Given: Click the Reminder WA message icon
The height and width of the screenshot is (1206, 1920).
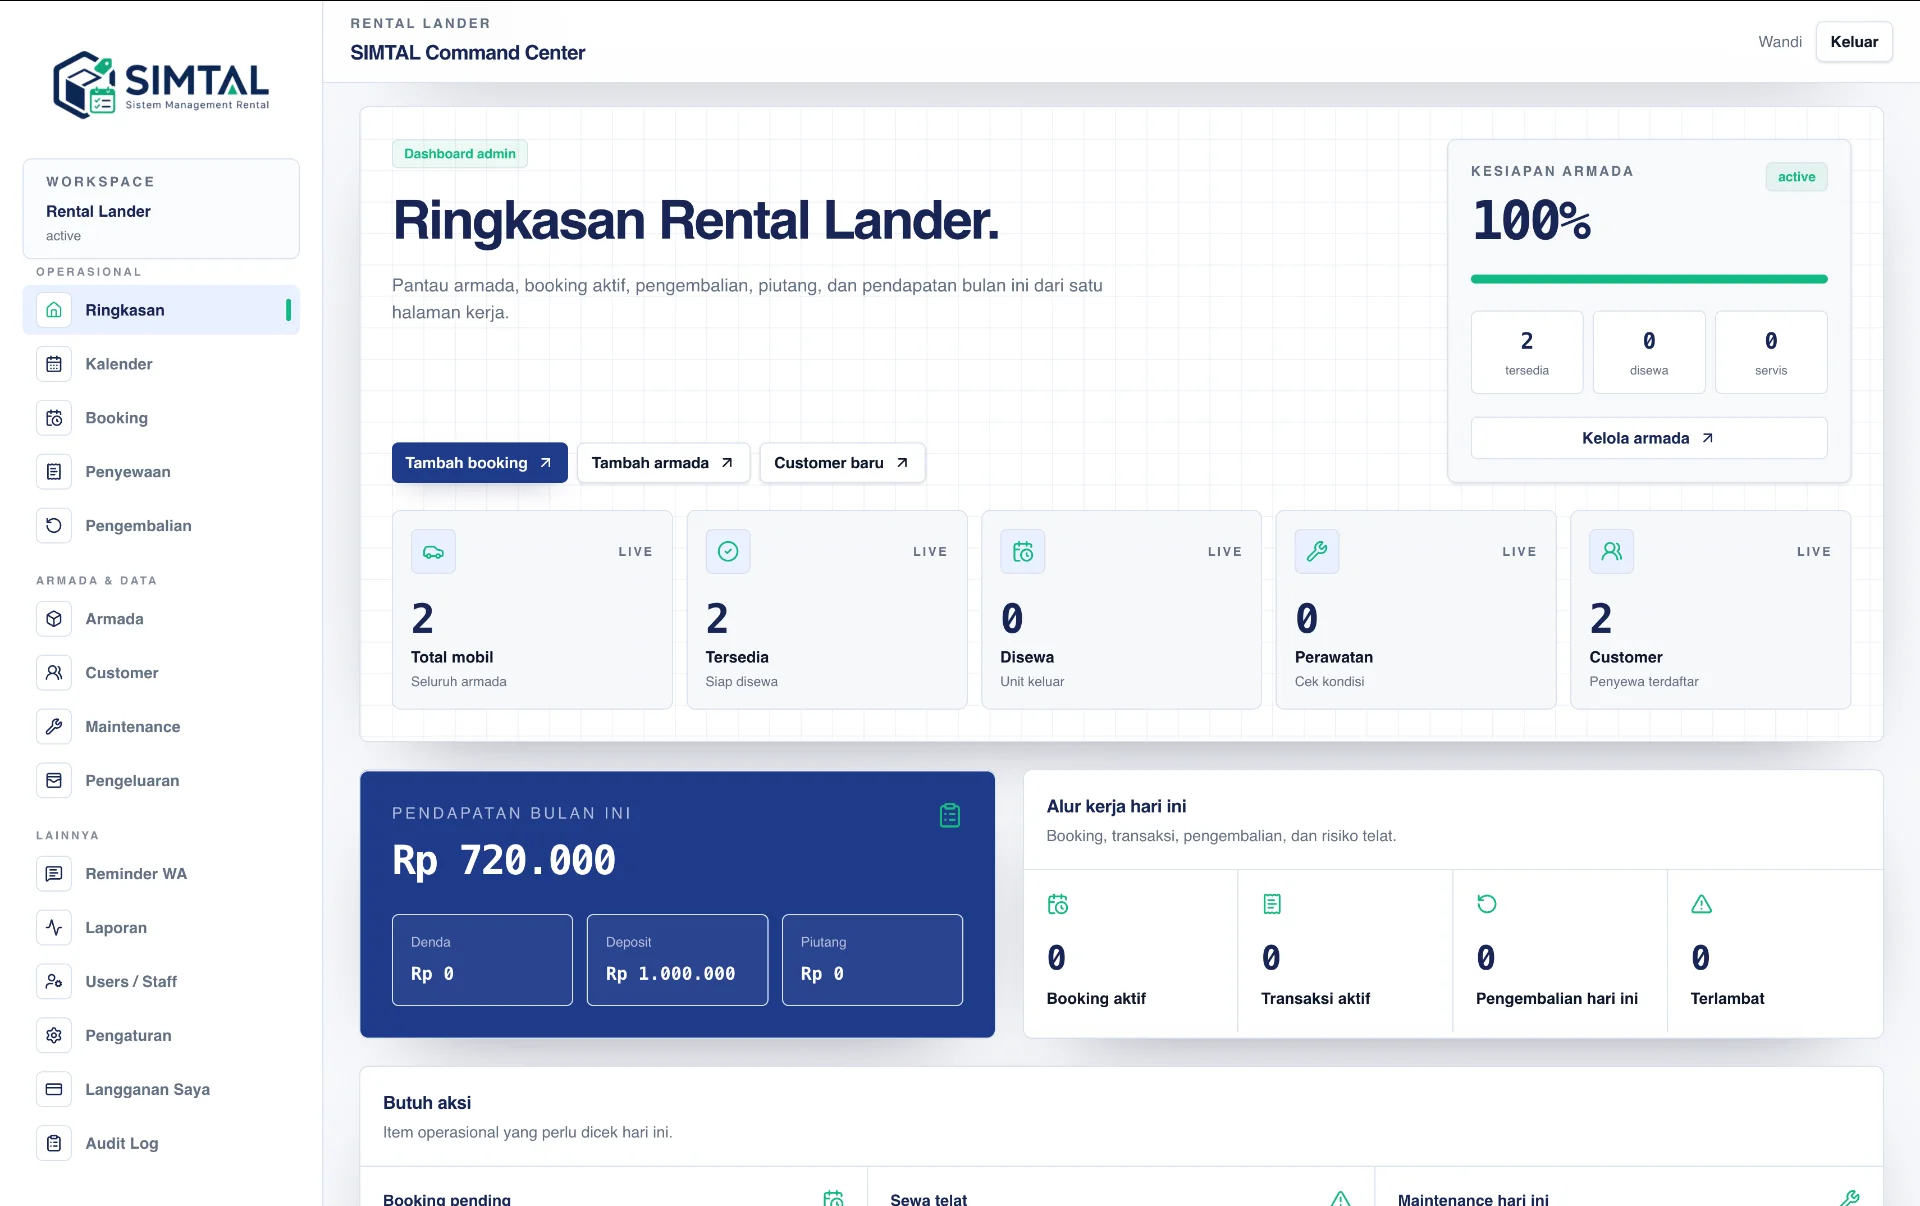Looking at the screenshot, I should [x=54, y=874].
